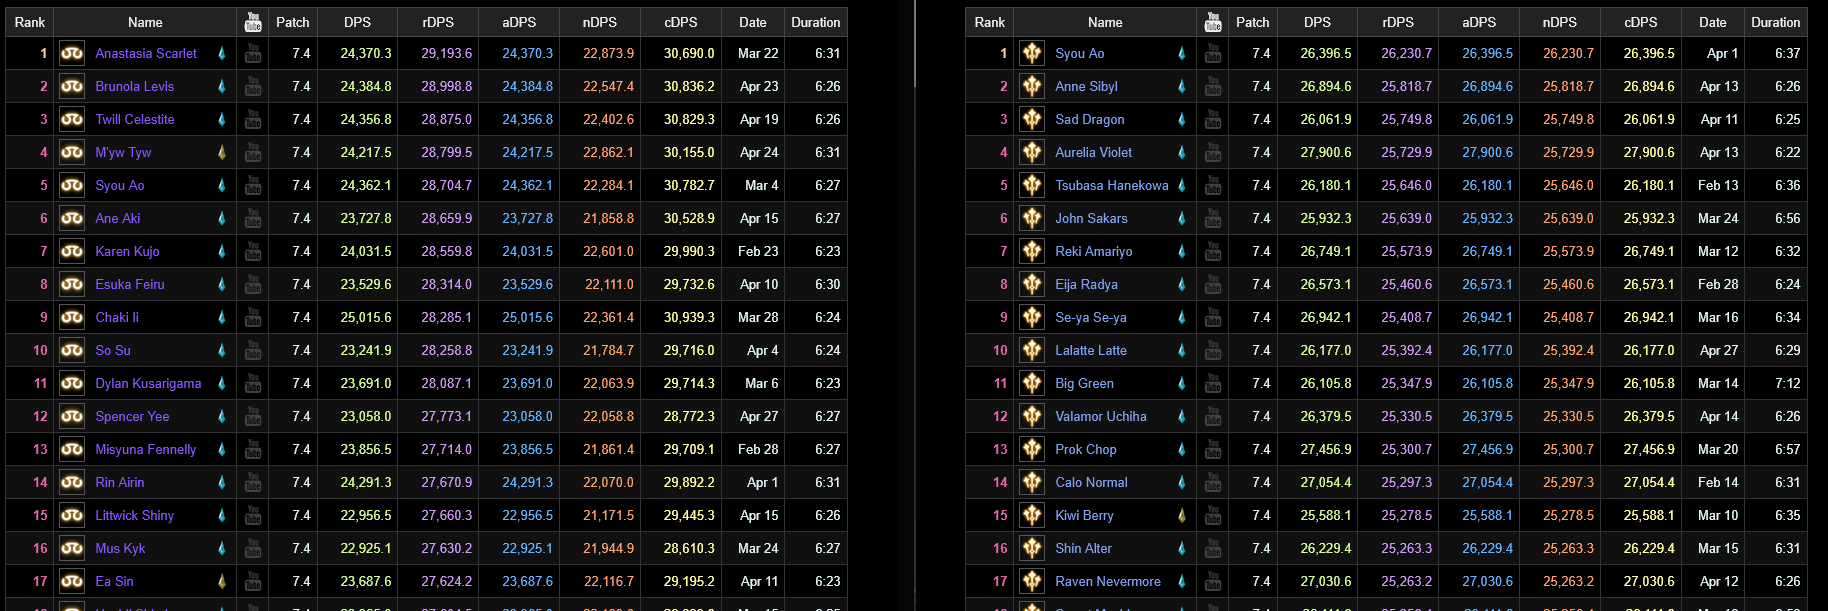Viewport: 1828px width, 611px height.
Task: Click the Patch column header in the right table
Action: coord(1253,22)
